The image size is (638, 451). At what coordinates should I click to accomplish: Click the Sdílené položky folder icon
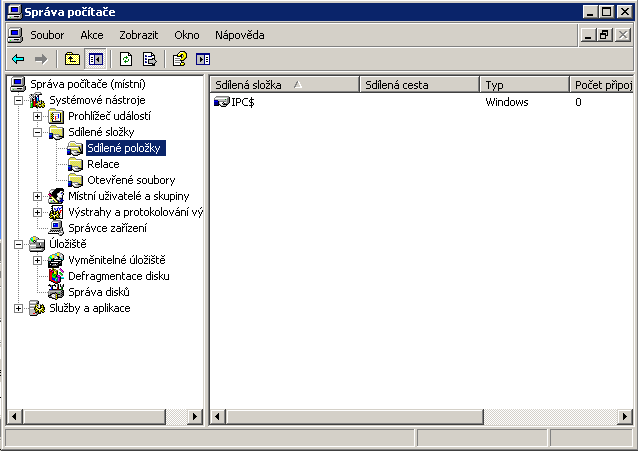tap(75, 148)
